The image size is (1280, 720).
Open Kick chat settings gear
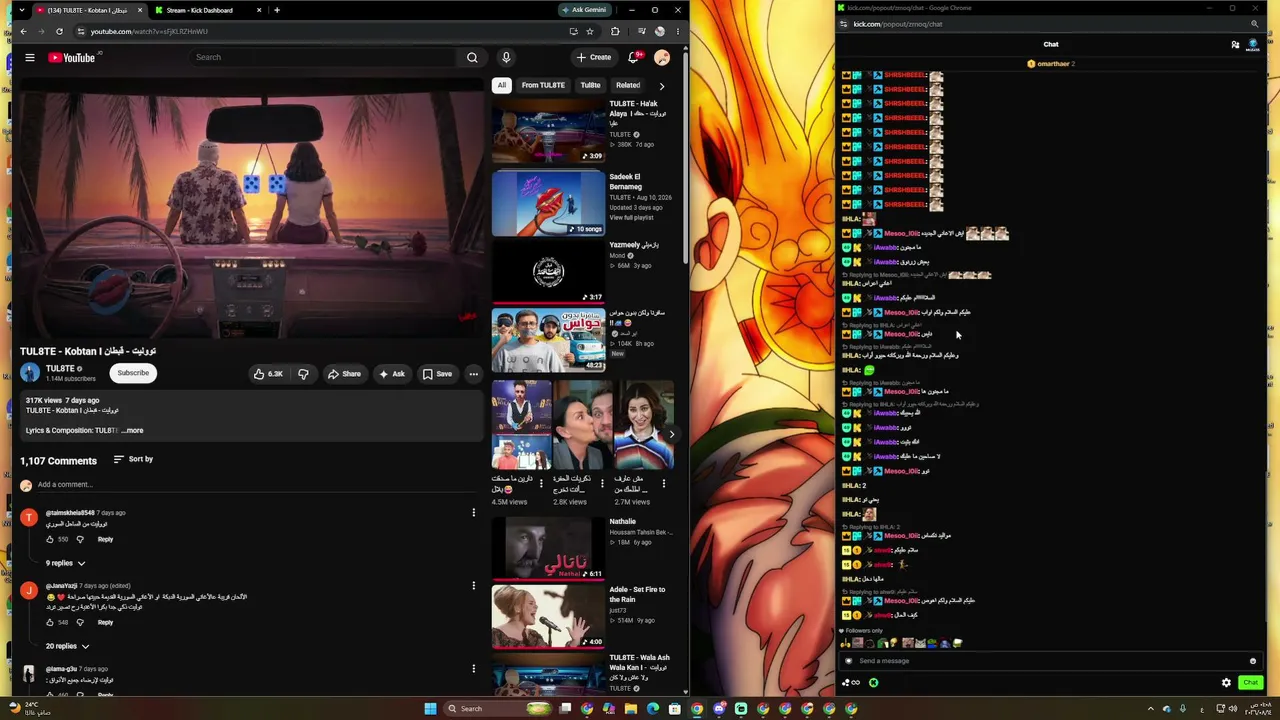pyautogui.click(x=1226, y=683)
